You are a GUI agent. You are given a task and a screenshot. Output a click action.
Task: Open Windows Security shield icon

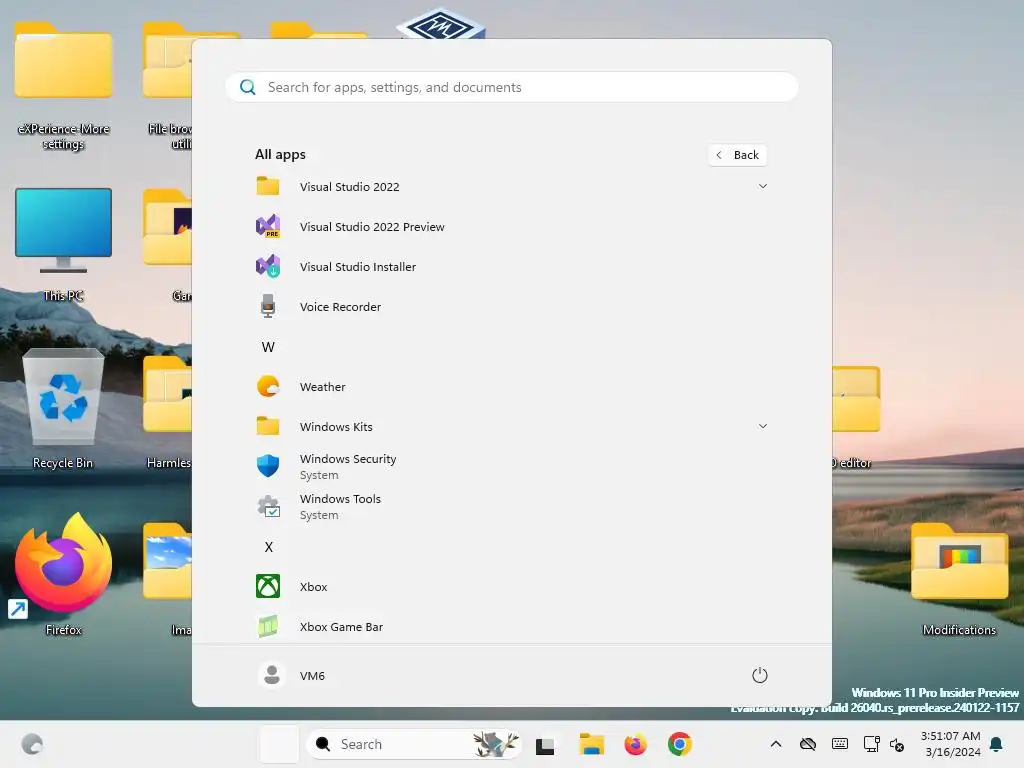(x=268, y=466)
